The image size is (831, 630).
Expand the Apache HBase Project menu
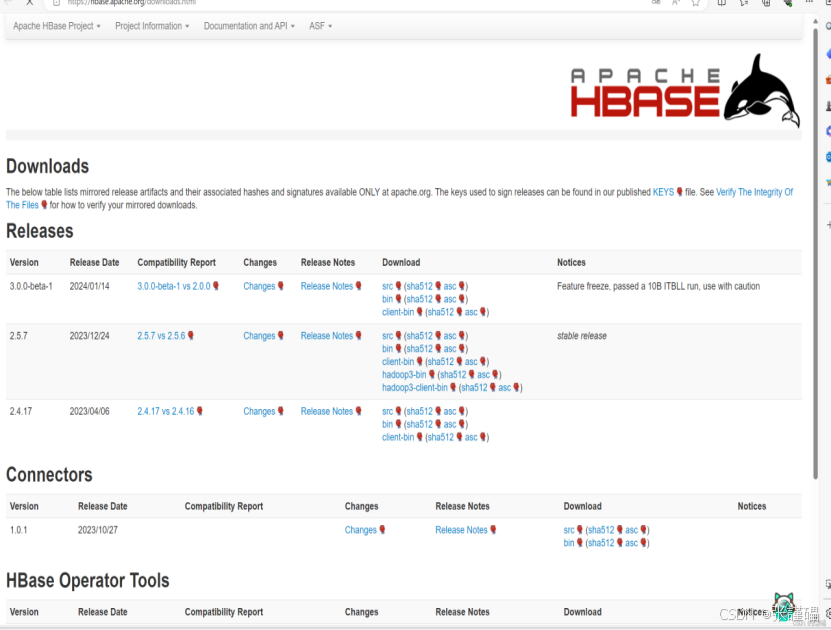coord(56,26)
